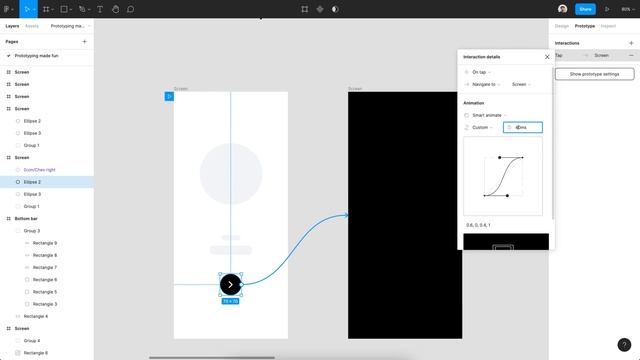Click the Icon/Chev right component icon

(18, 170)
